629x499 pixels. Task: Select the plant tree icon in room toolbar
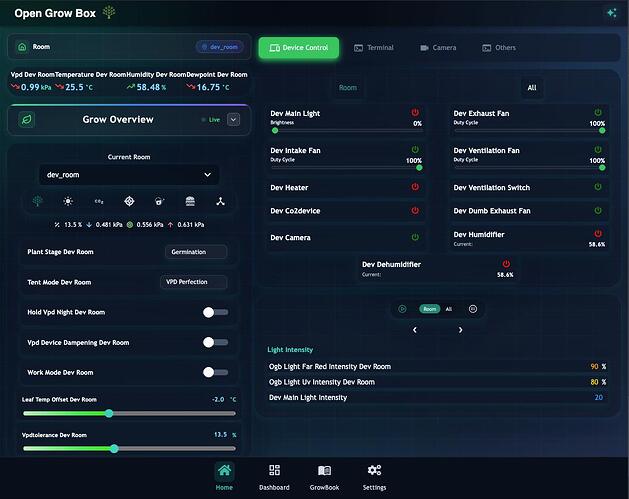tap(38, 201)
